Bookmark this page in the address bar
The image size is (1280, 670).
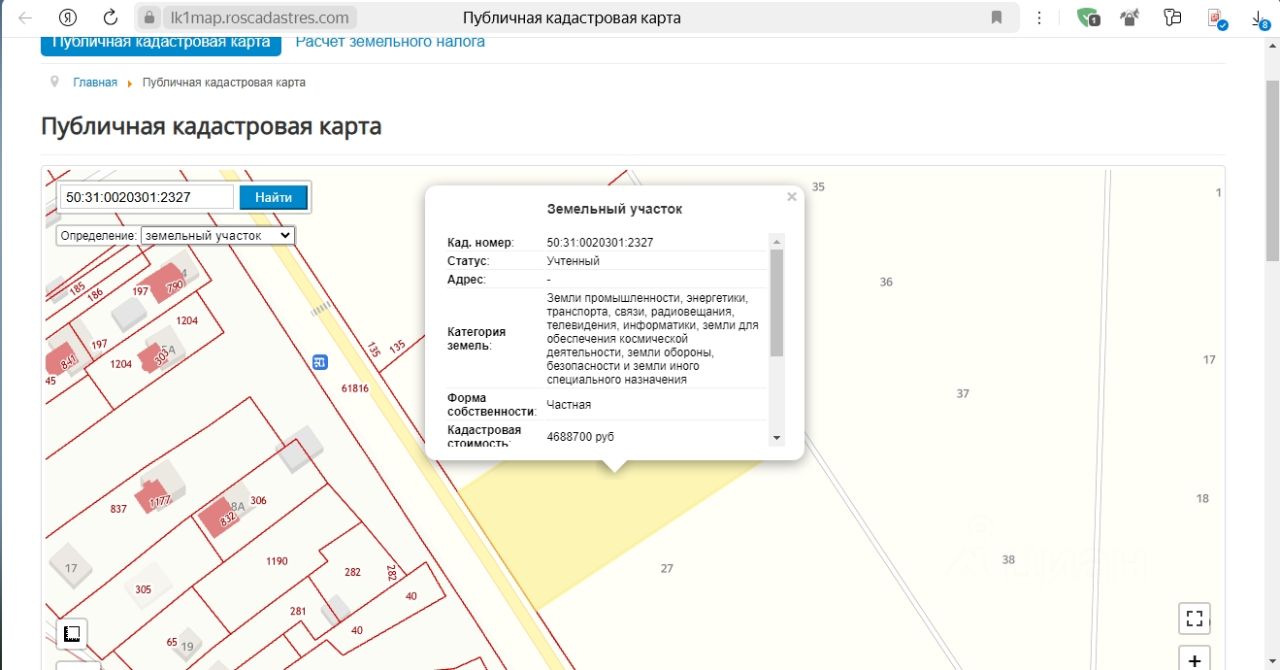[996, 18]
